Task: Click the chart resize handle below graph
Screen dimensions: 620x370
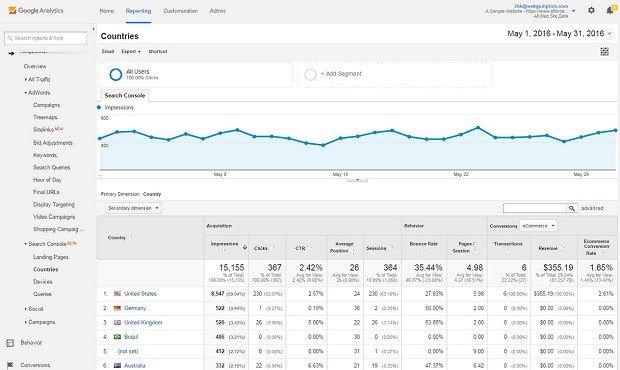Action: coord(357,180)
